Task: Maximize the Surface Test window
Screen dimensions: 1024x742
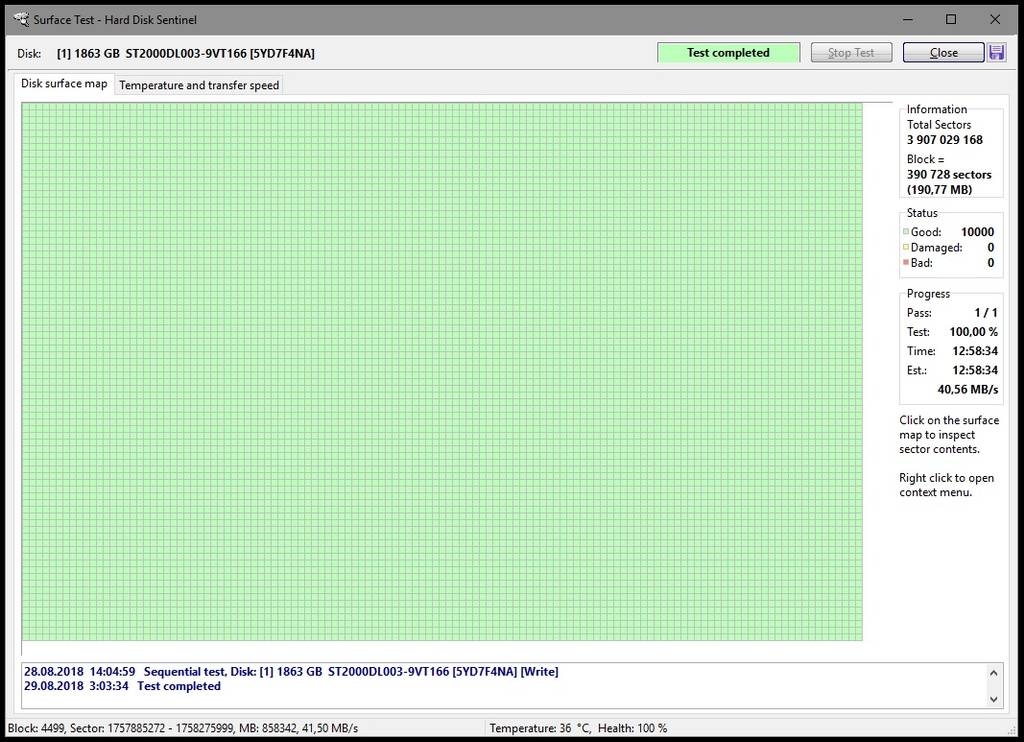Action: click(x=951, y=20)
